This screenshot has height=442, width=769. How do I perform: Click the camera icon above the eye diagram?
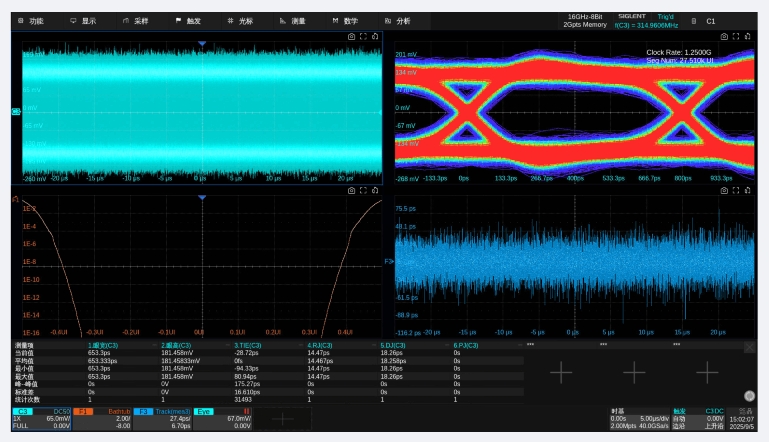[722, 36]
